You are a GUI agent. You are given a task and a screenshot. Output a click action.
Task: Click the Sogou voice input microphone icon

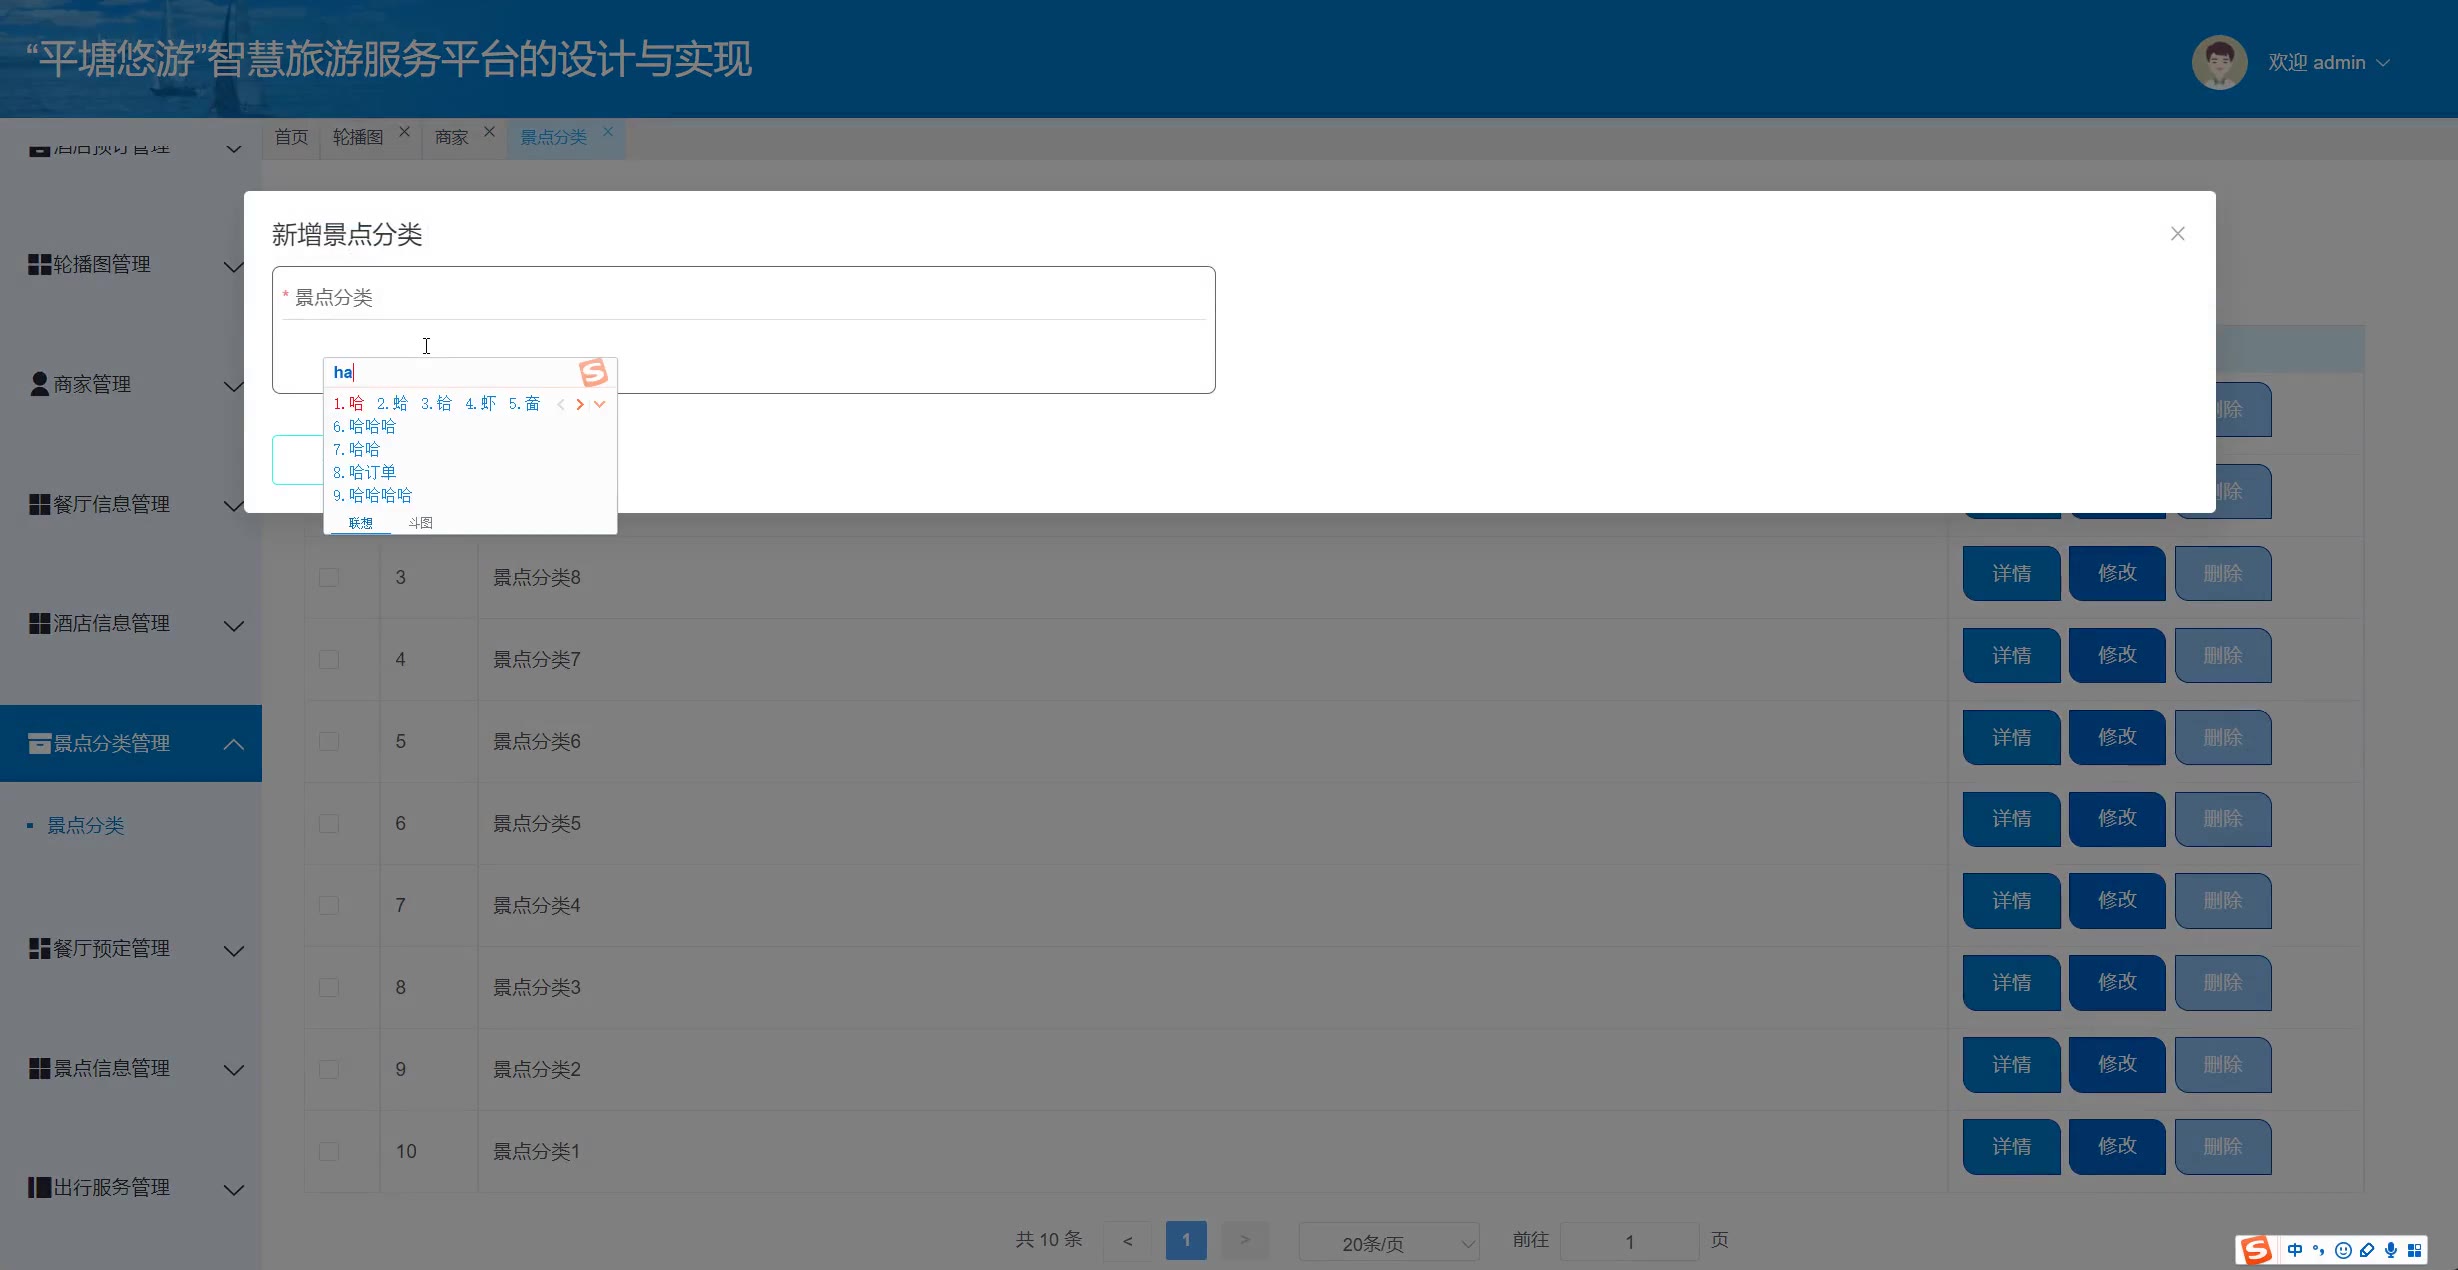(2390, 1250)
